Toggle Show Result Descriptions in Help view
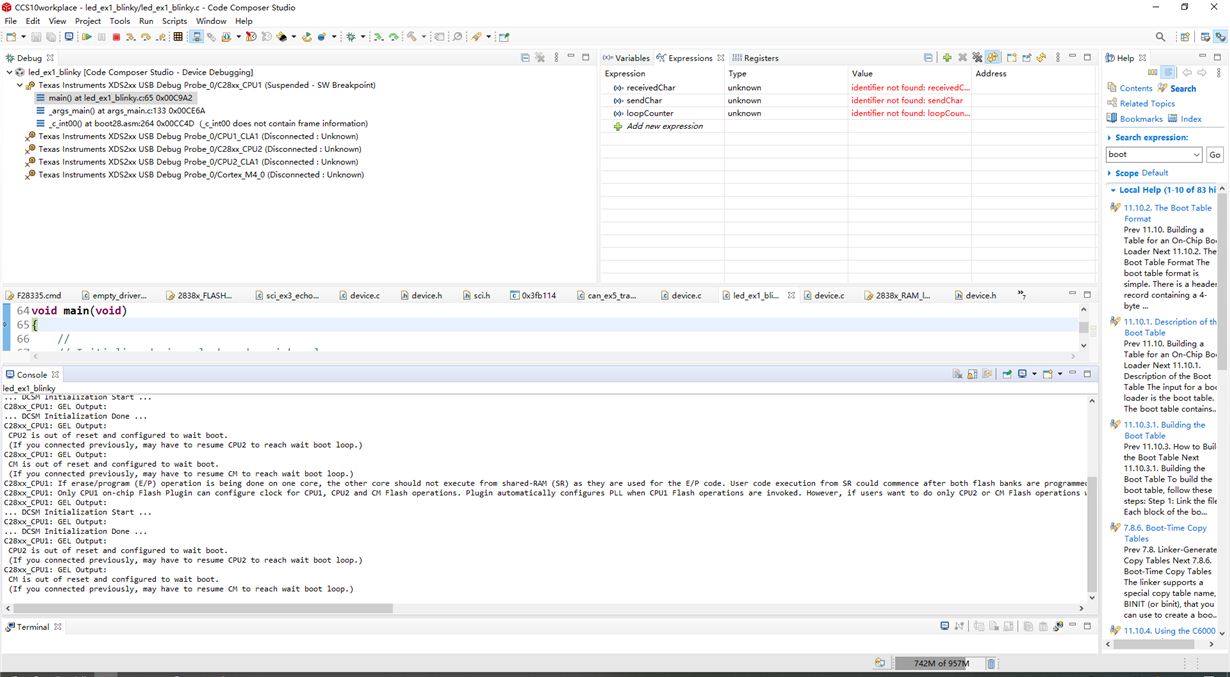 click(x=1168, y=73)
